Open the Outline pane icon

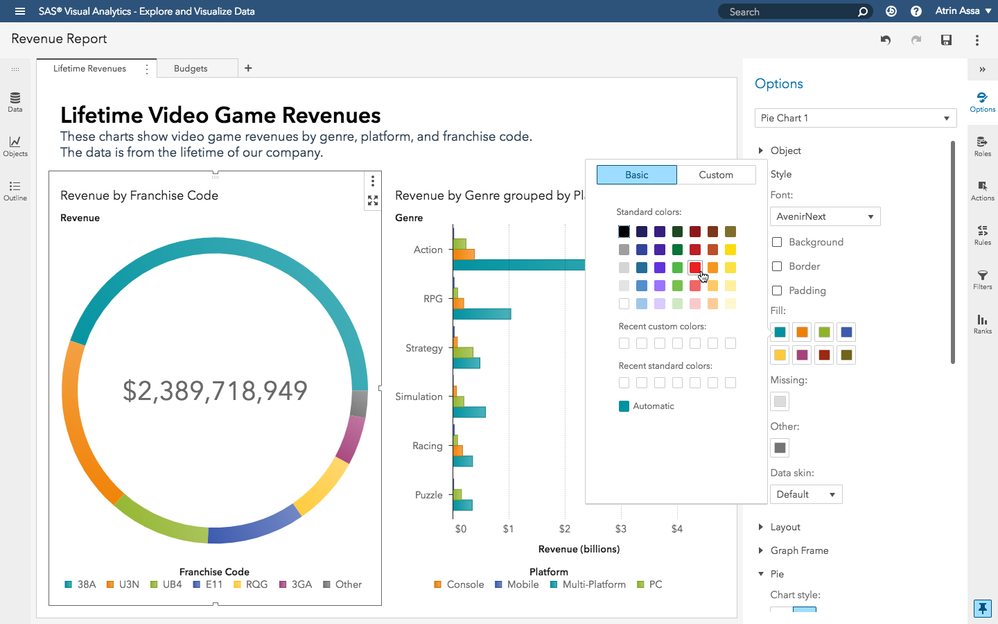click(15, 190)
